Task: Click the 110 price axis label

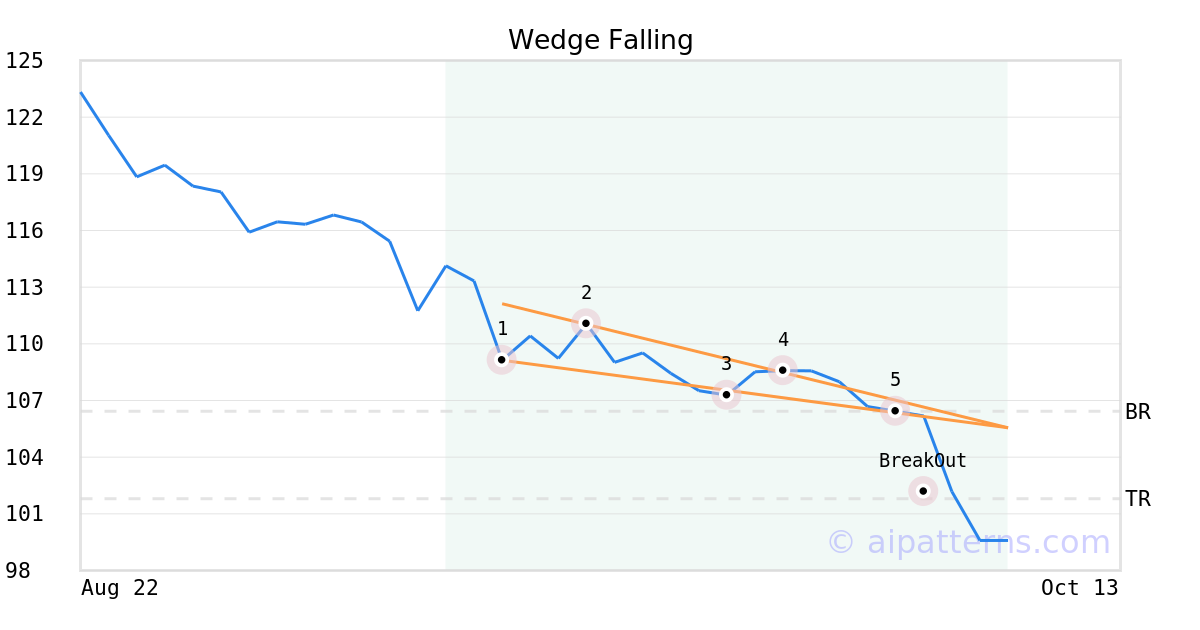Action: (24, 344)
